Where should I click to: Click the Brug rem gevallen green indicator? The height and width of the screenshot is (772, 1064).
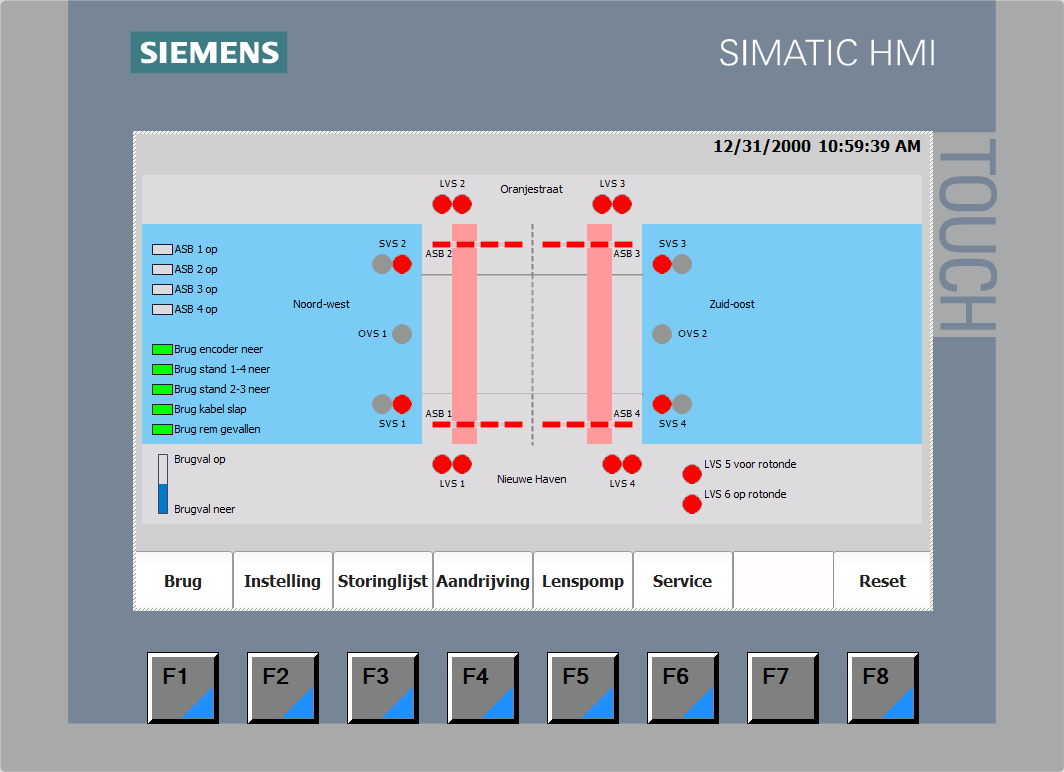pos(162,429)
